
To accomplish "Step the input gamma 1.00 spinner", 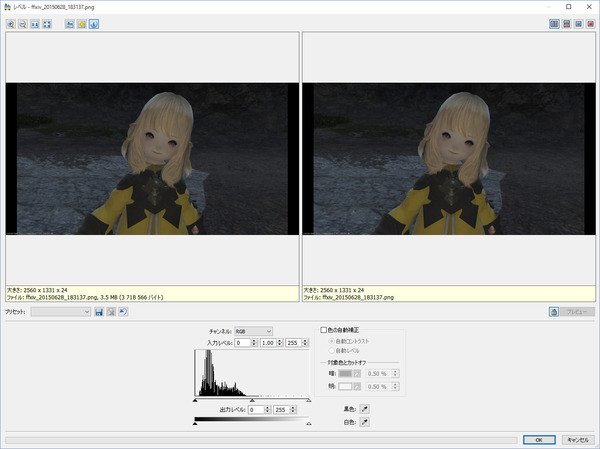I will 280,343.
